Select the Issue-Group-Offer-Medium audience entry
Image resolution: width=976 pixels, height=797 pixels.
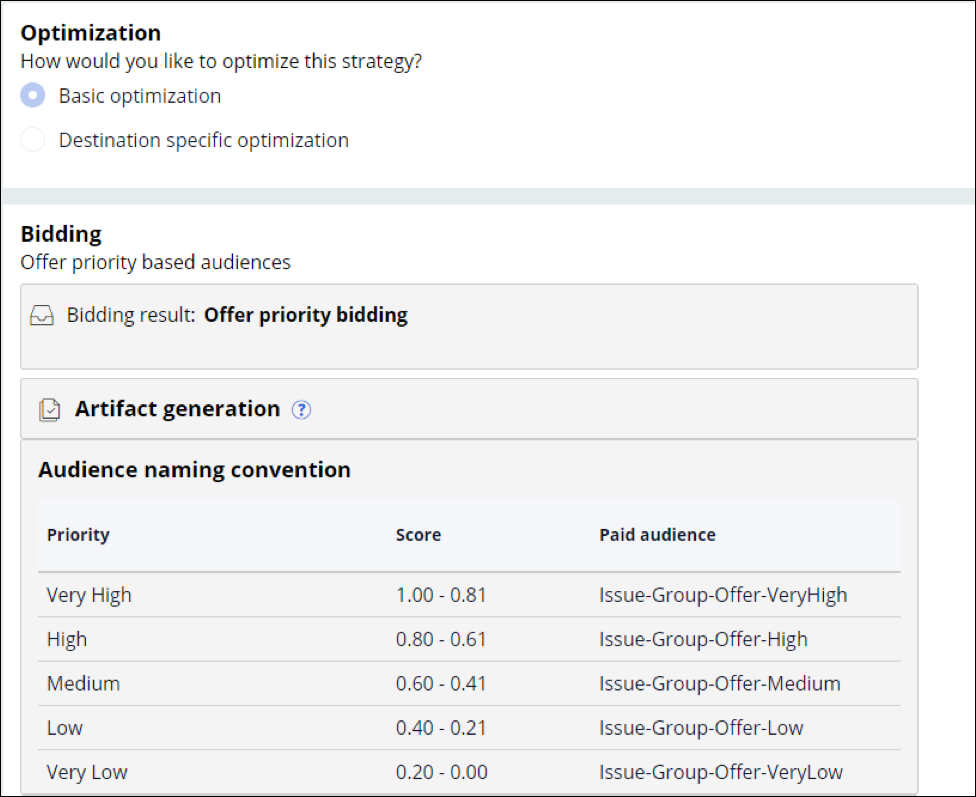720,684
